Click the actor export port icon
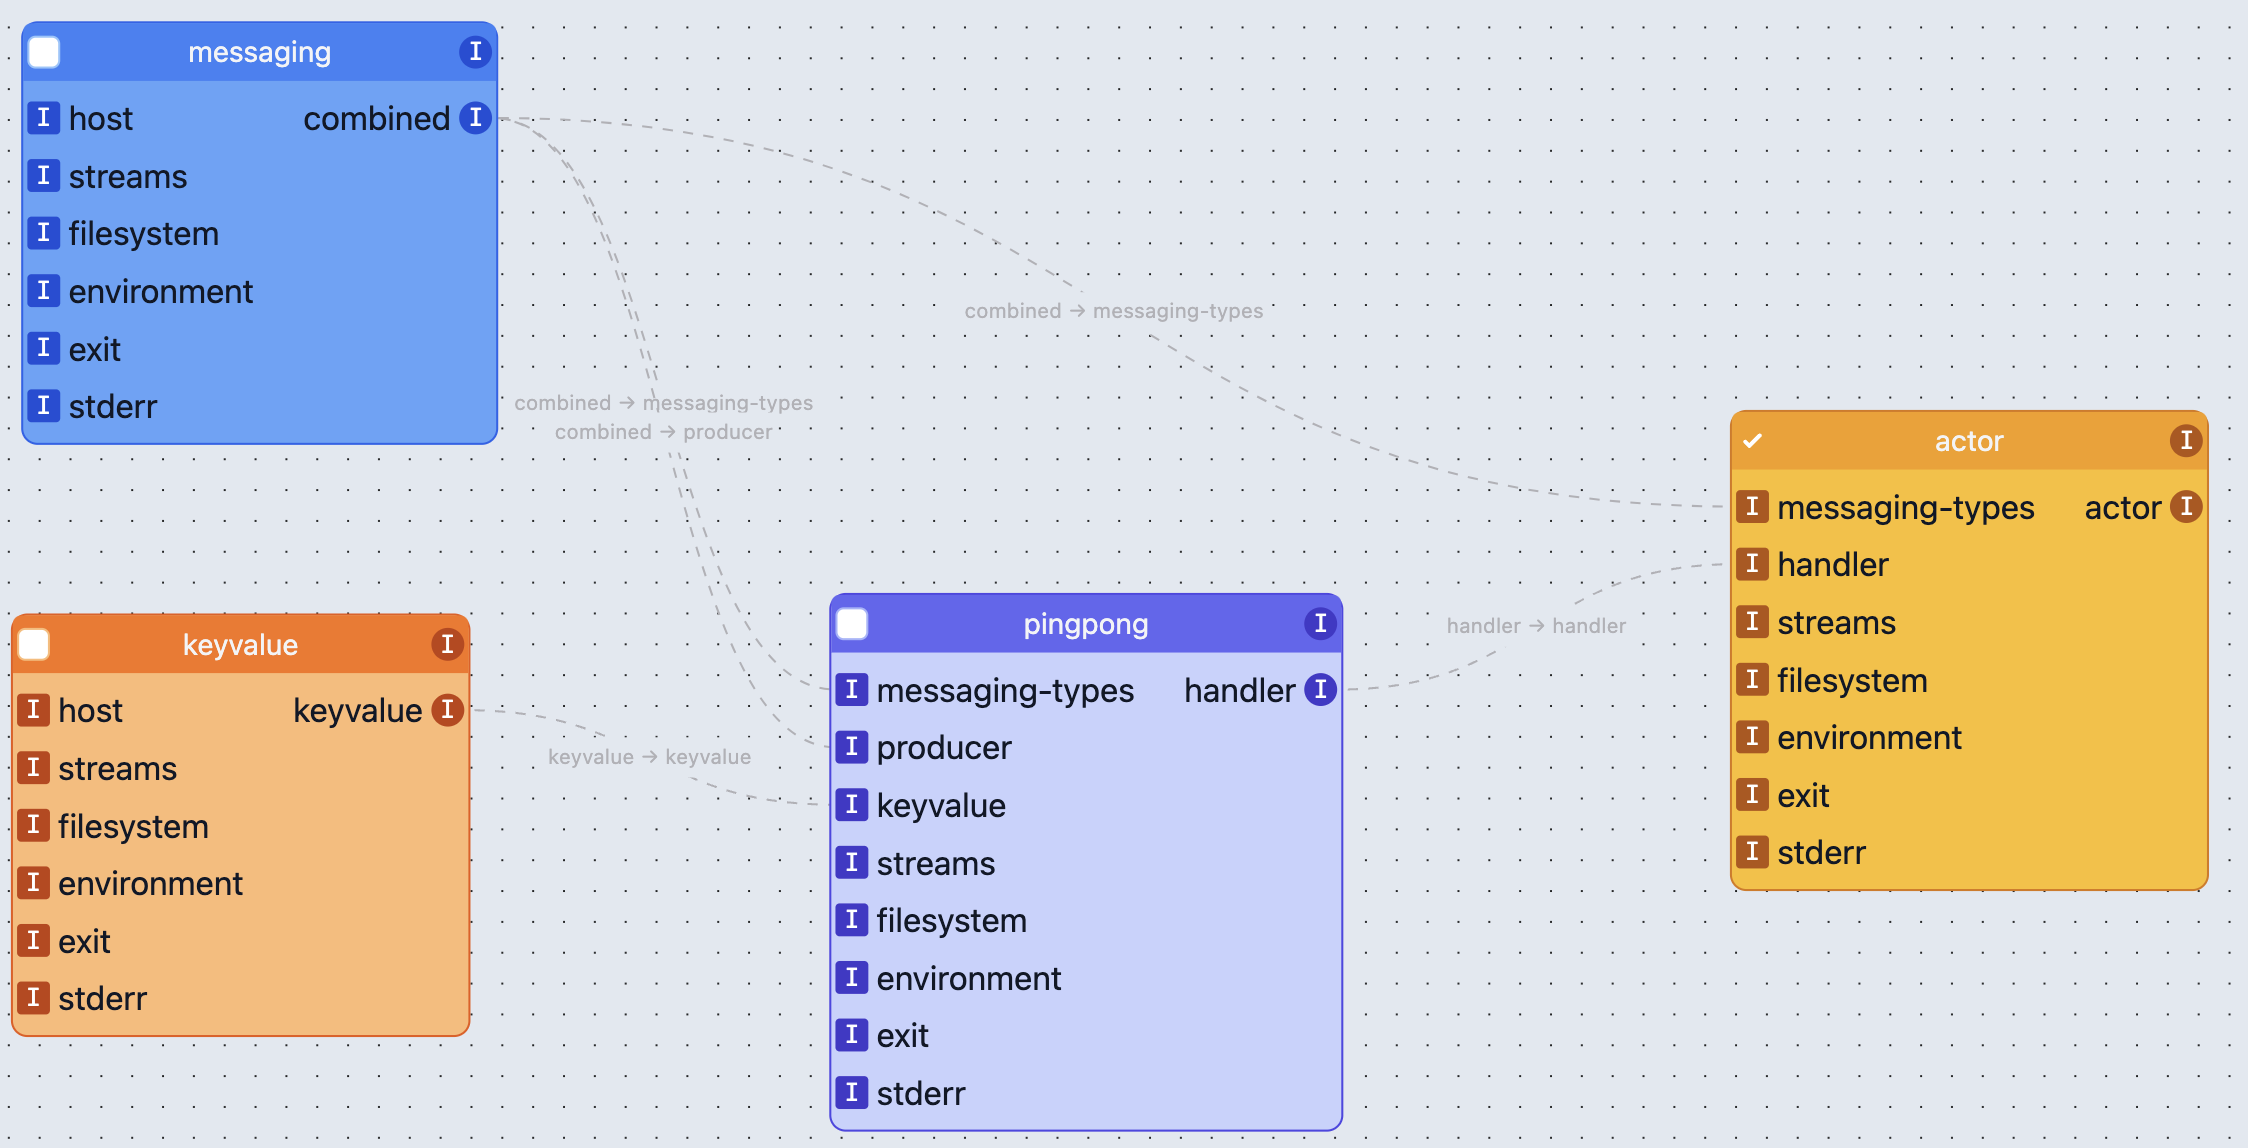This screenshot has width=2248, height=1148. (2186, 507)
